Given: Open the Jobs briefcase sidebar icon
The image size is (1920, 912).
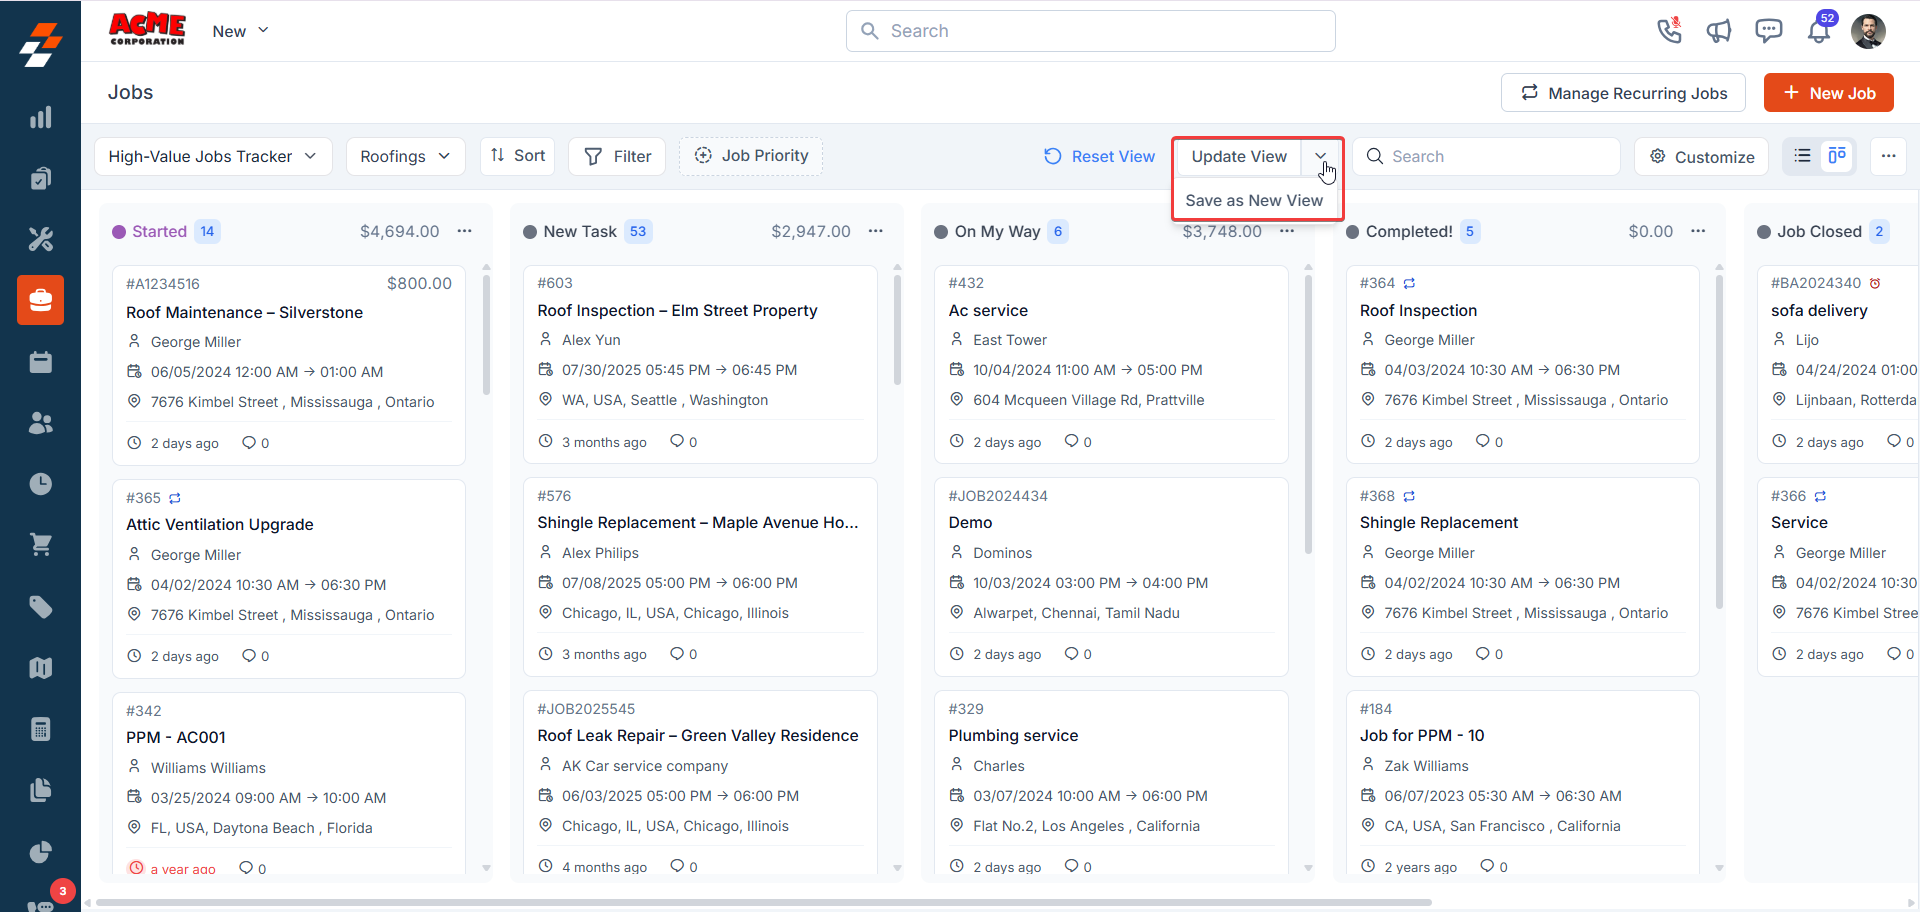Looking at the screenshot, I should point(40,300).
